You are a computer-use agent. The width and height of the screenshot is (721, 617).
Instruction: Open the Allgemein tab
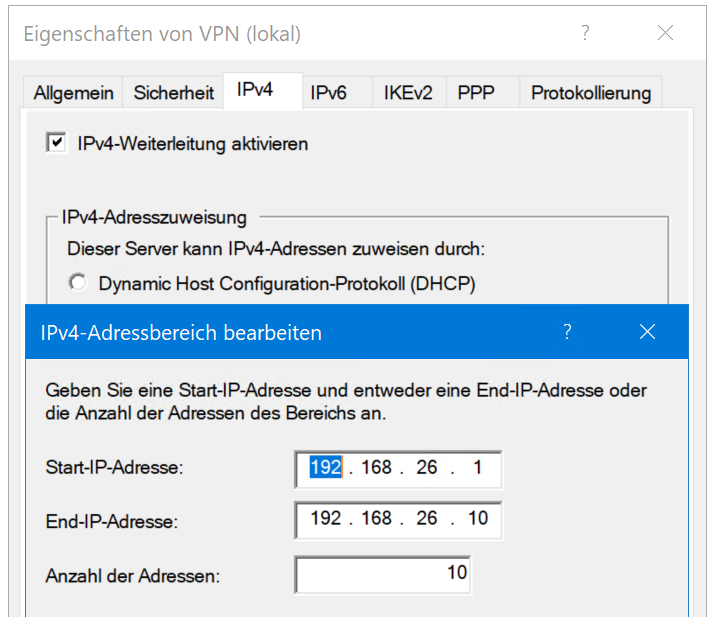74,93
